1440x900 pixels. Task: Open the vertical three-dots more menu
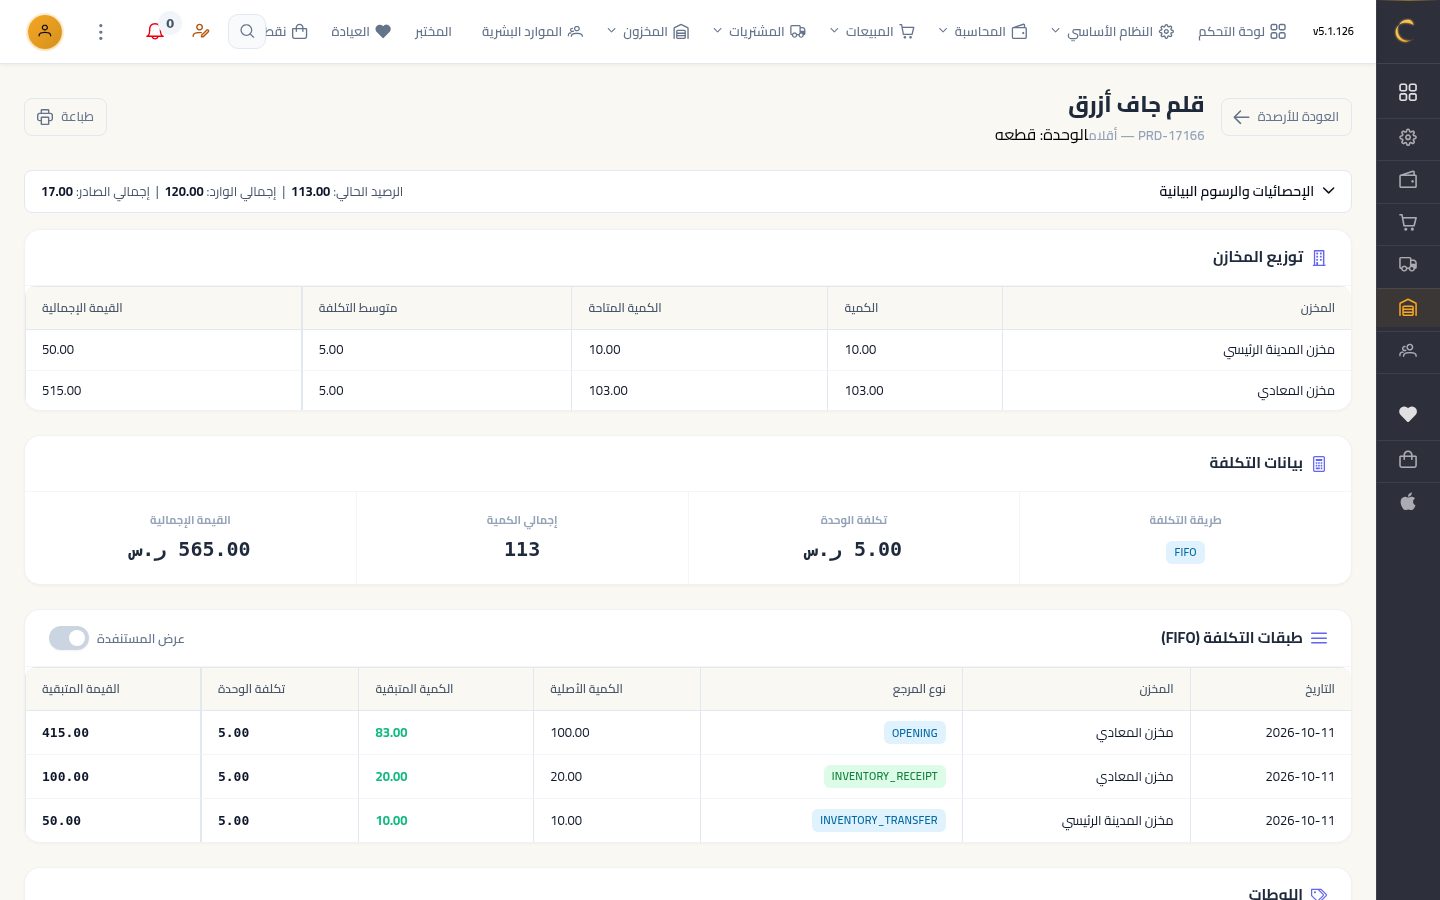[x=101, y=32]
